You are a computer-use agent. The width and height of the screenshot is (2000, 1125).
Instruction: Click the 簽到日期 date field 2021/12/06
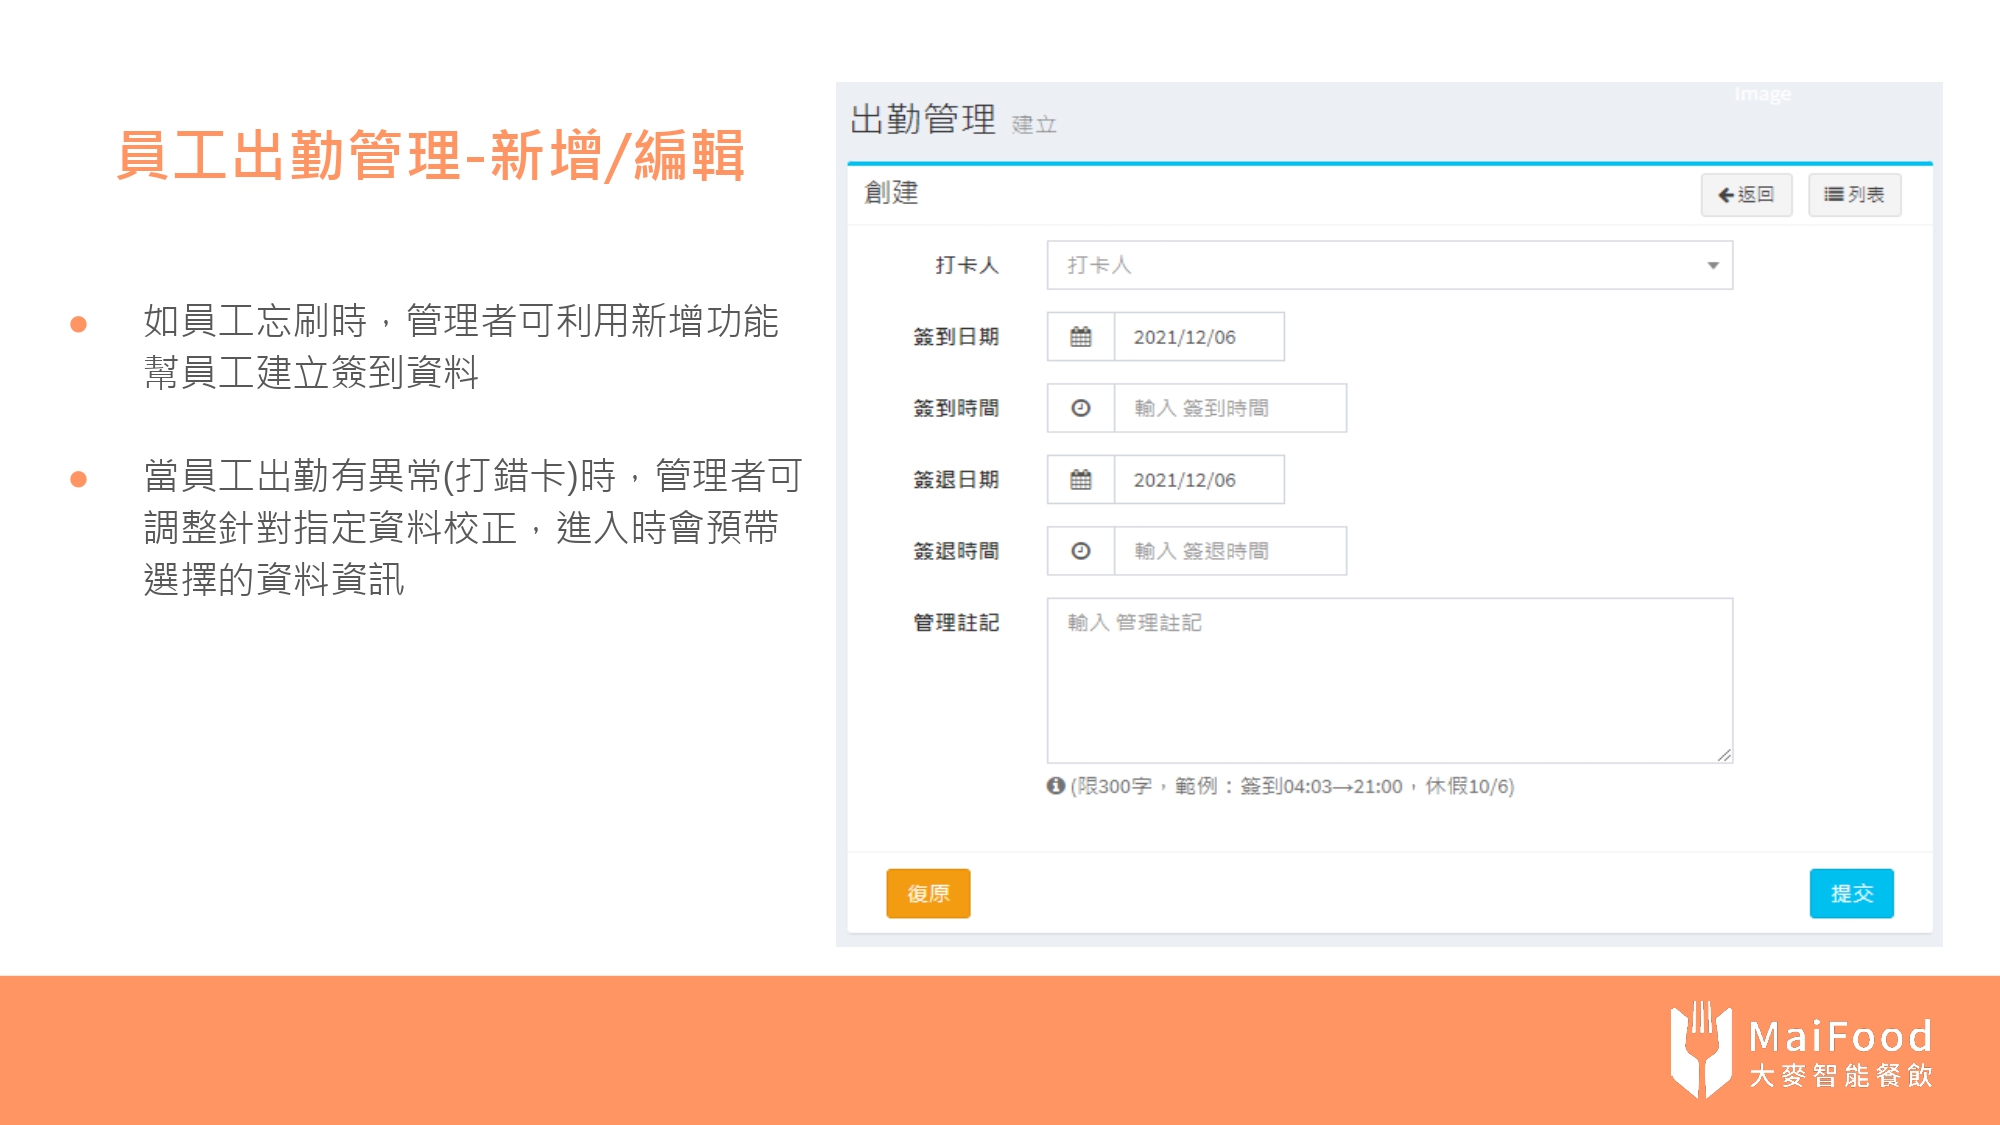(x=1198, y=337)
